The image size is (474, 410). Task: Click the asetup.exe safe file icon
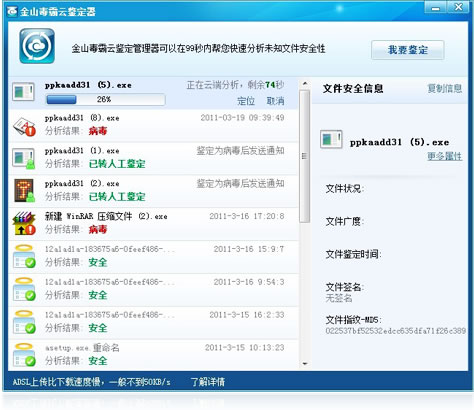24,355
